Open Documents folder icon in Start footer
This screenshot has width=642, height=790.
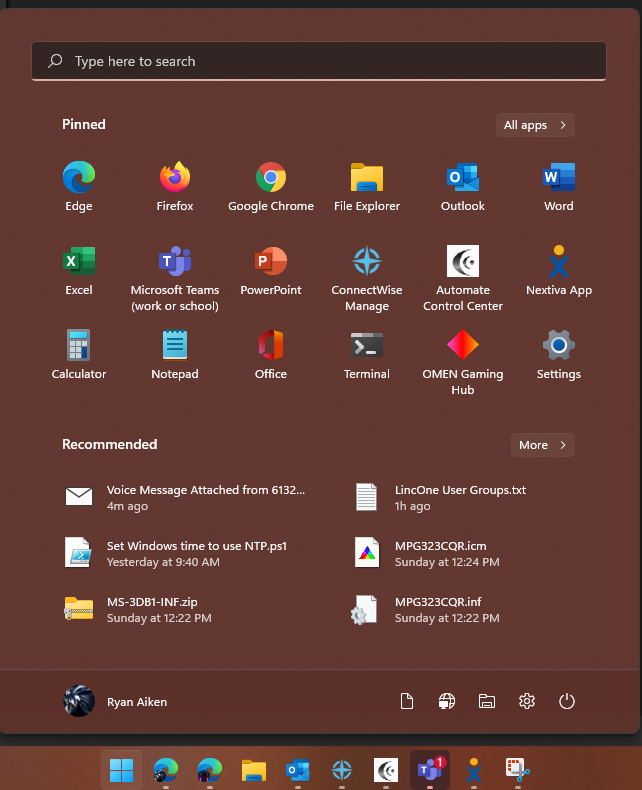[407, 701]
